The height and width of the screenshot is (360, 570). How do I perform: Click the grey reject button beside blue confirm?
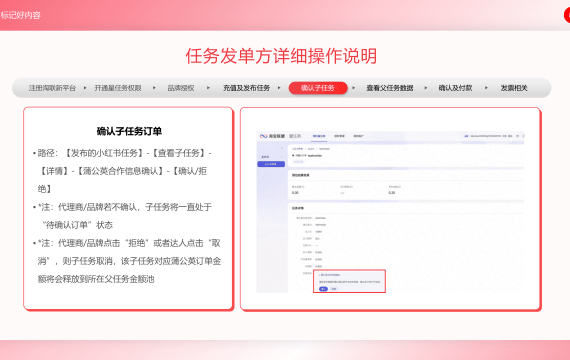(x=334, y=289)
